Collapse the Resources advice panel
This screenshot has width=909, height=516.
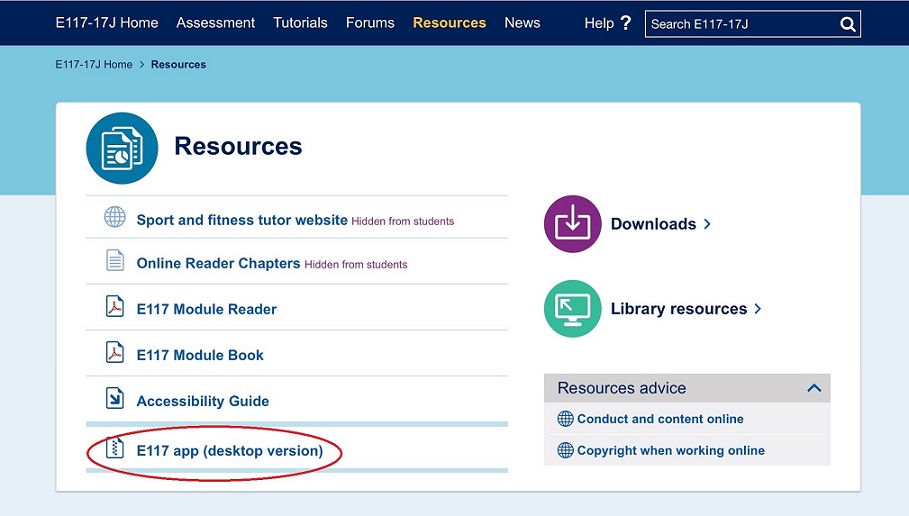(815, 388)
